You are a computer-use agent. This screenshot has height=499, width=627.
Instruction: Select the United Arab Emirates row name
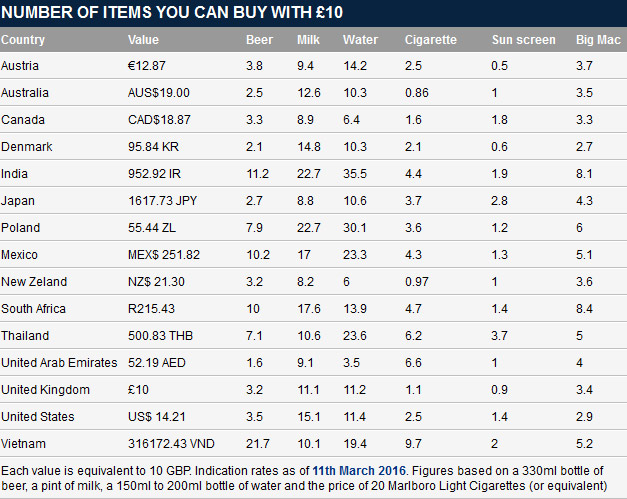[x=59, y=362]
